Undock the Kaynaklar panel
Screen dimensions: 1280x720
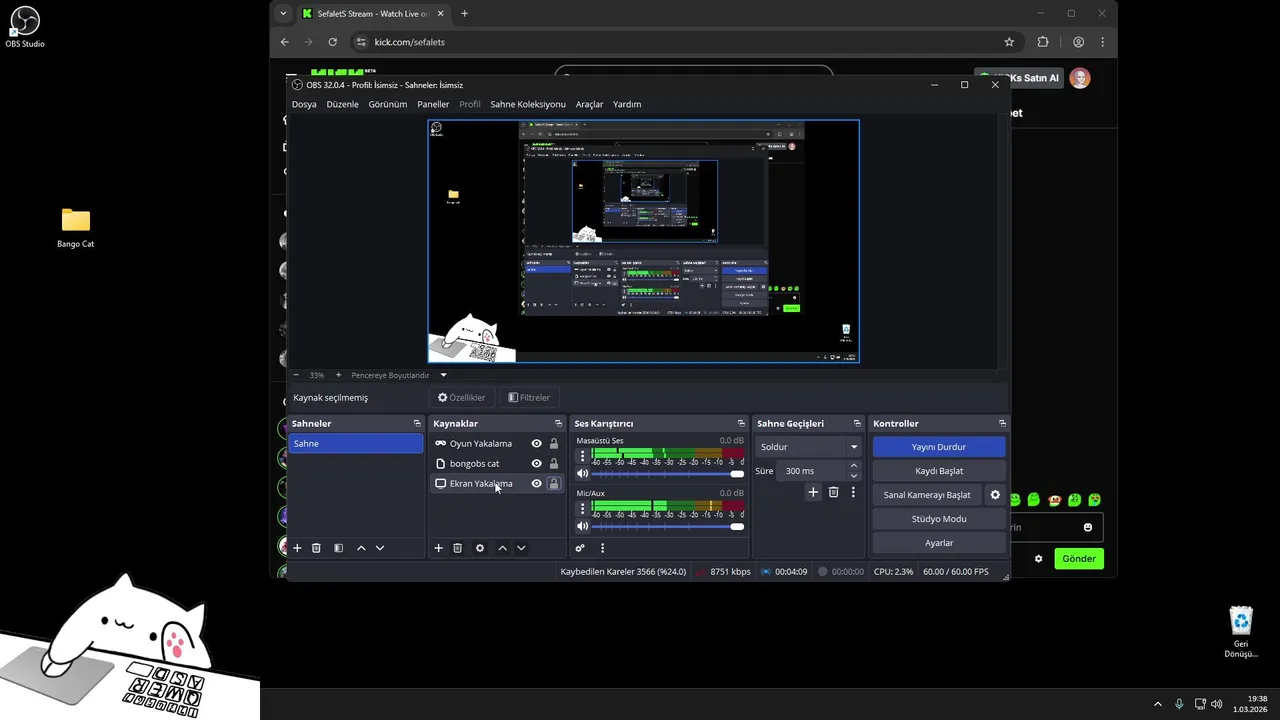click(558, 424)
